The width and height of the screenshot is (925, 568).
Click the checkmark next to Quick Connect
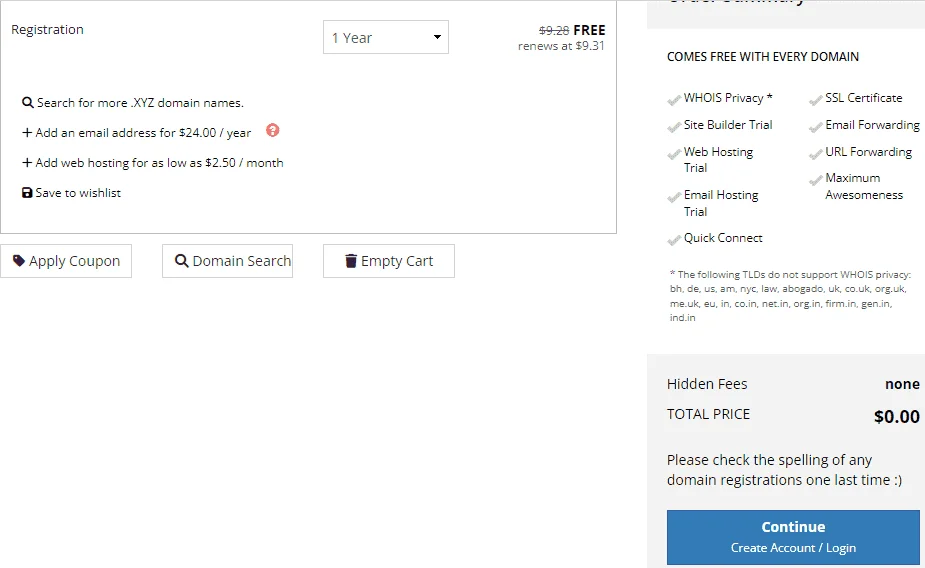coord(674,240)
